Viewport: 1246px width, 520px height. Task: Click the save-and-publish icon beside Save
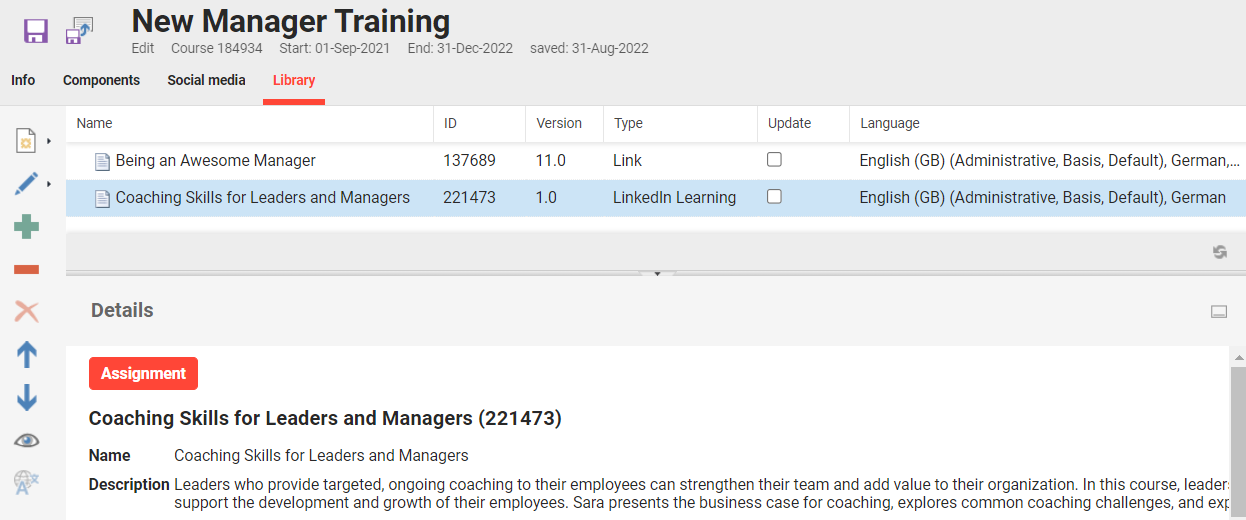coord(79,31)
